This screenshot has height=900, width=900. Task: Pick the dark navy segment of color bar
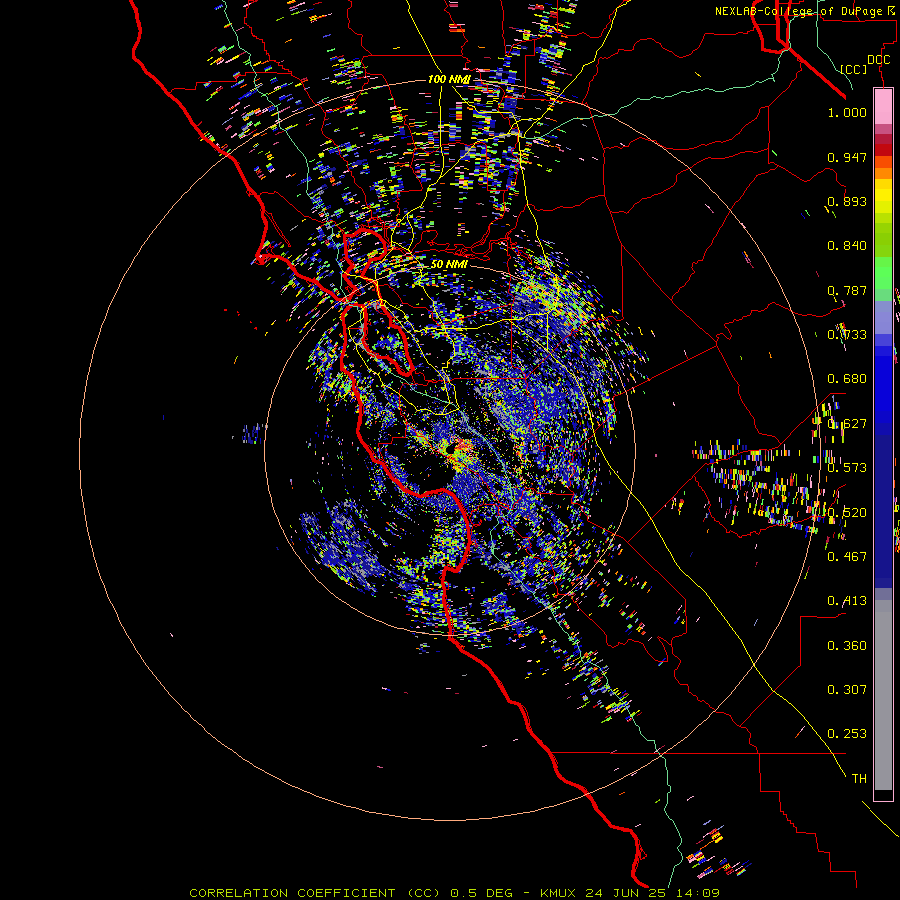[x=883, y=511]
